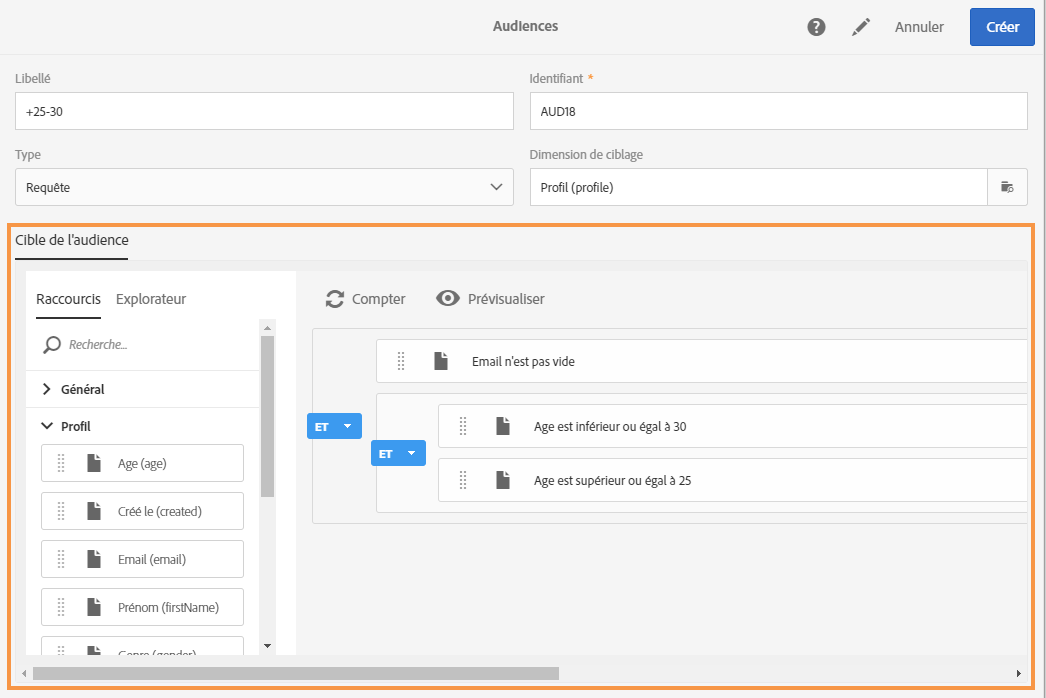Collapse the Profil section
This screenshot has height=698, width=1046.
point(47,426)
